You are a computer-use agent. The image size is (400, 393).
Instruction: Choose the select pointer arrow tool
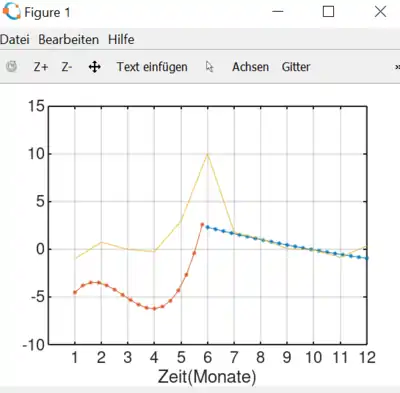coord(209,67)
